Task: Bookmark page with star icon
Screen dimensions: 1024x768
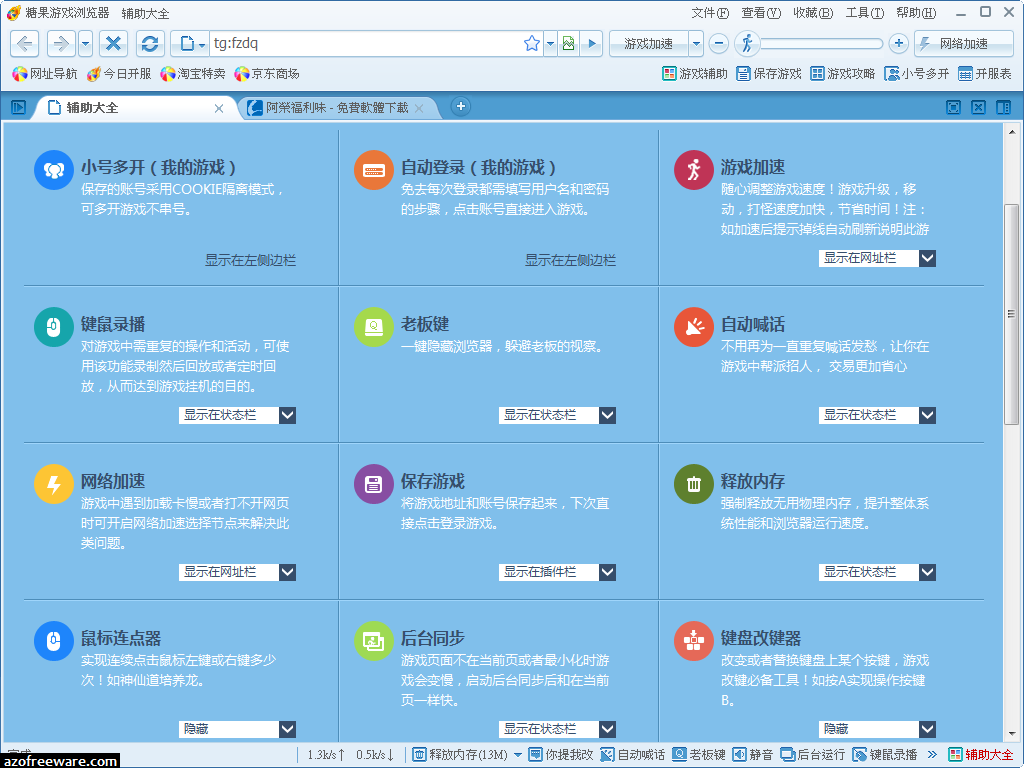Action: coord(532,44)
